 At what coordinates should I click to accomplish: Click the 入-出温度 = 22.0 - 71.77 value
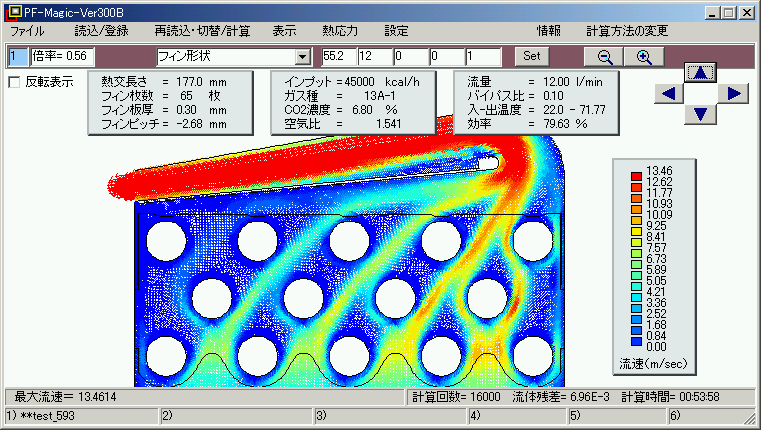[x=537, y=110]
